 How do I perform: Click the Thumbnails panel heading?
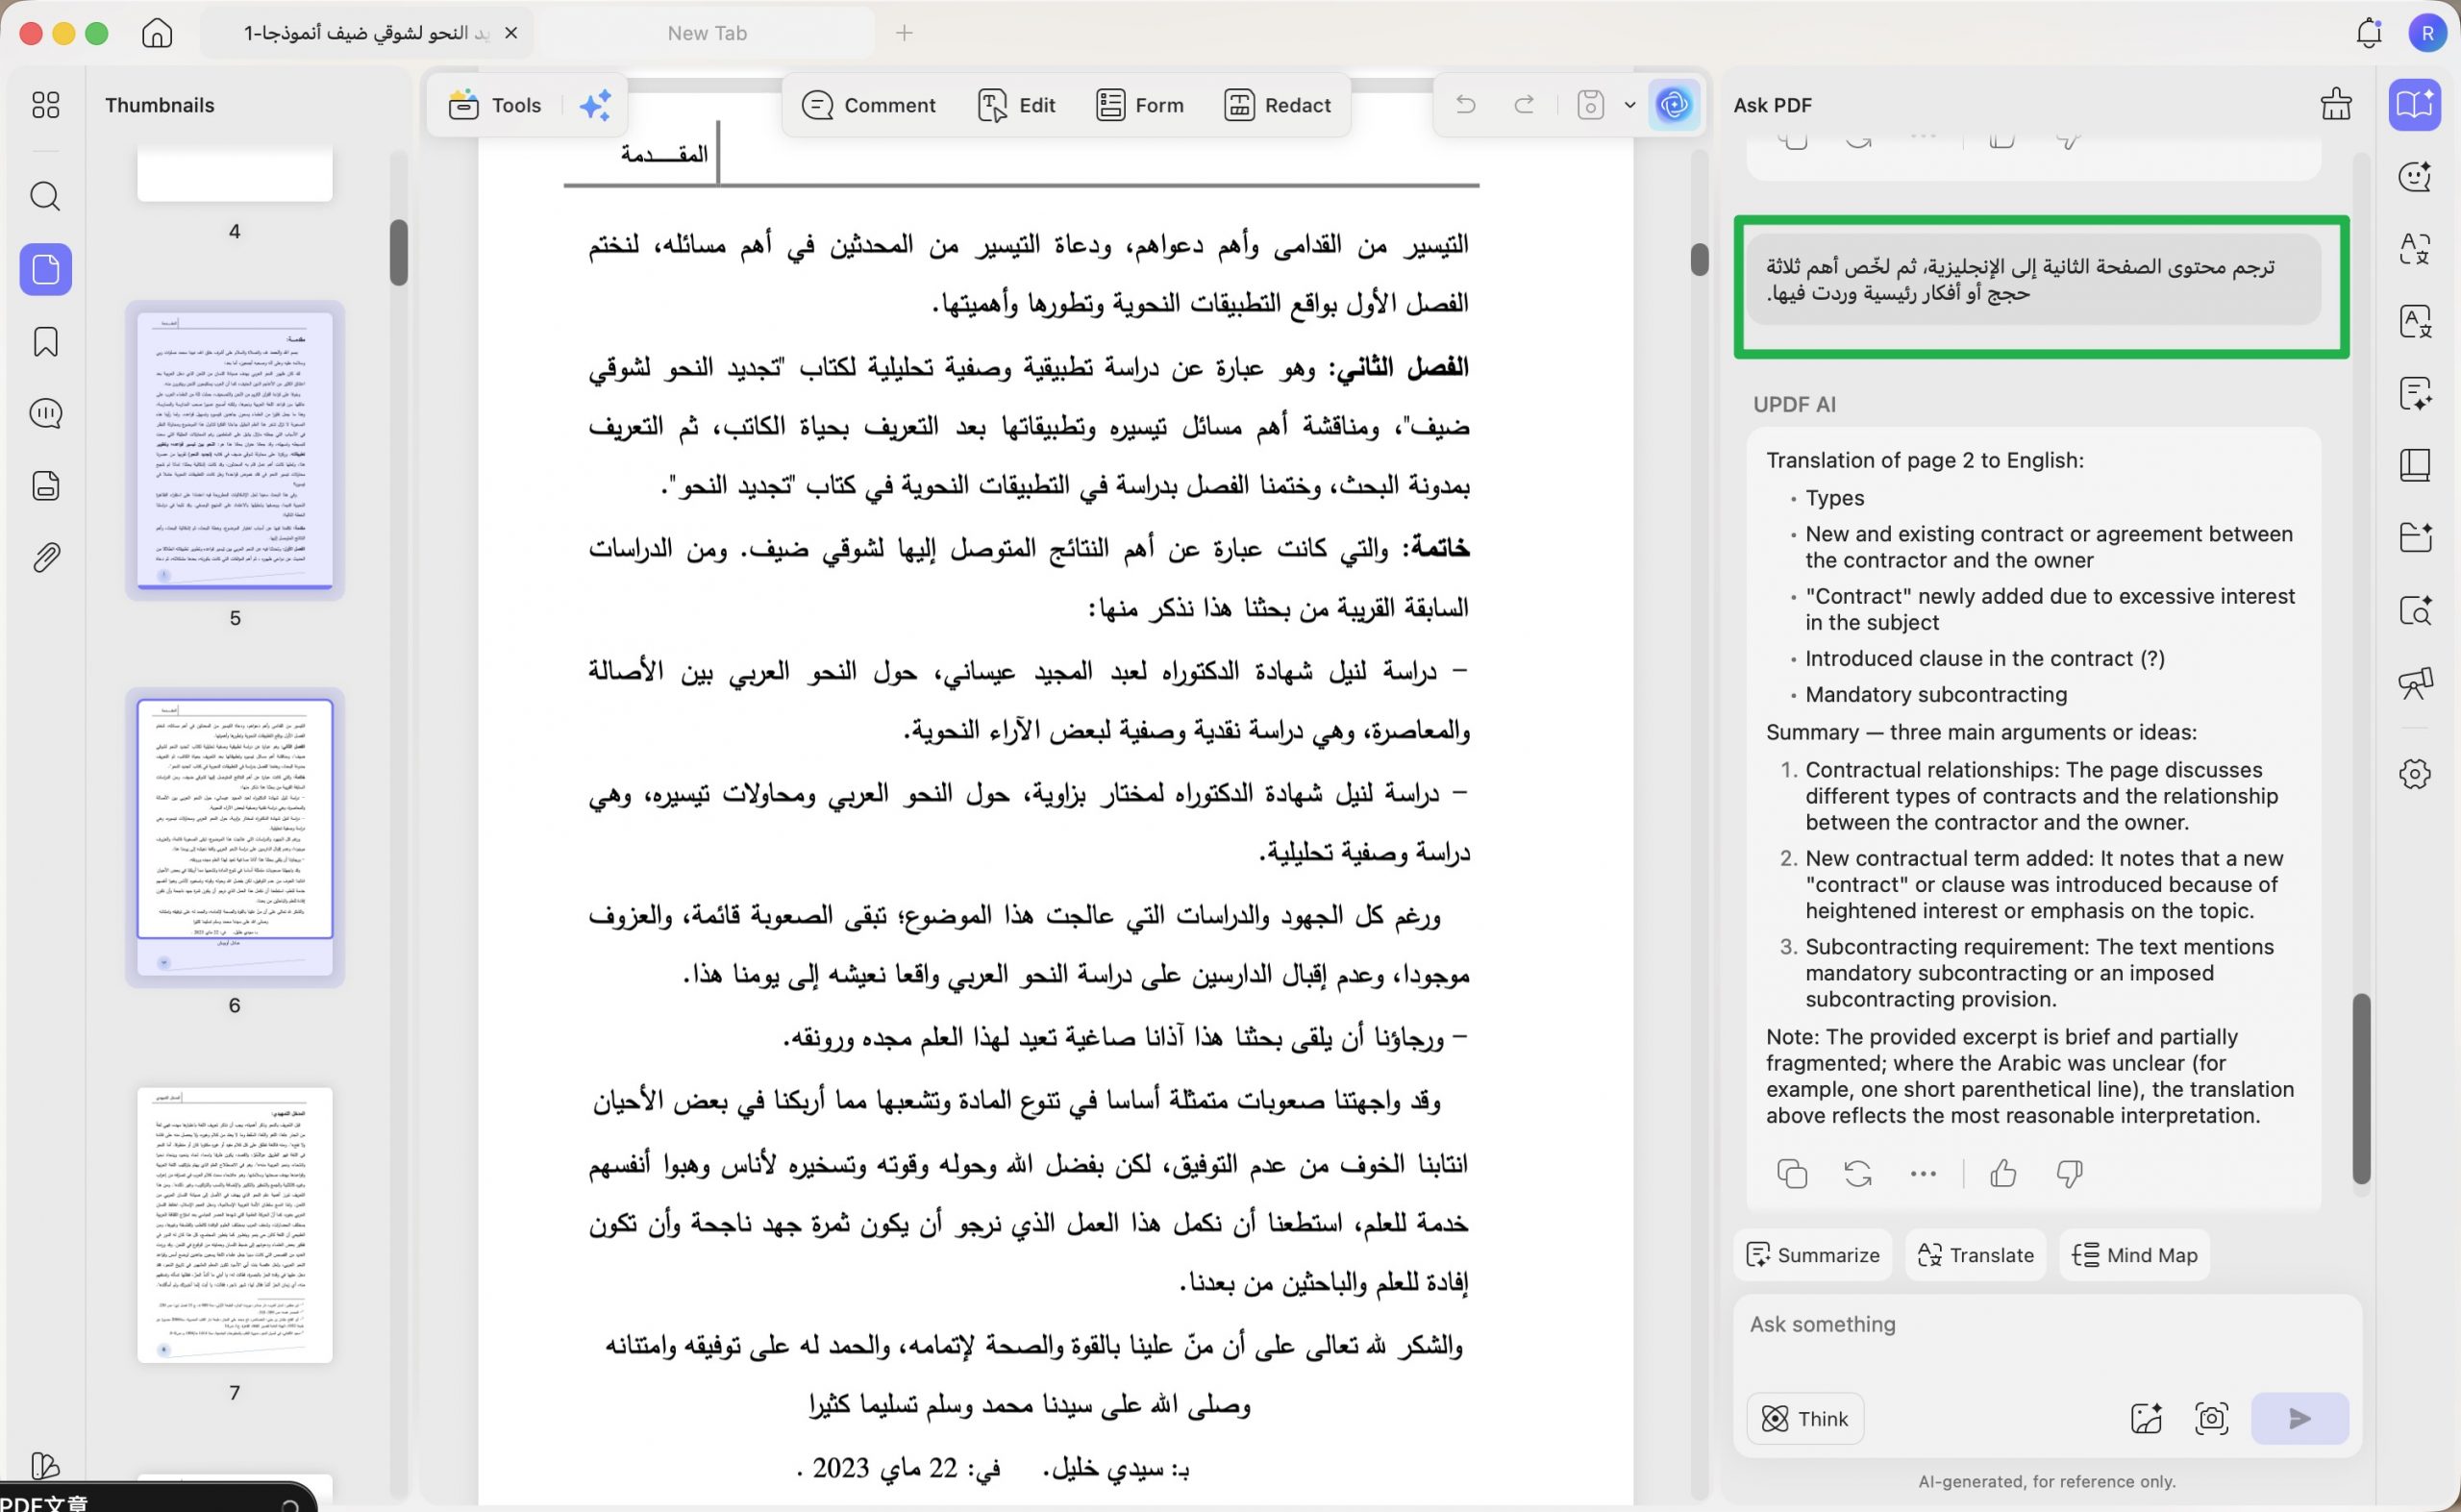160,105
